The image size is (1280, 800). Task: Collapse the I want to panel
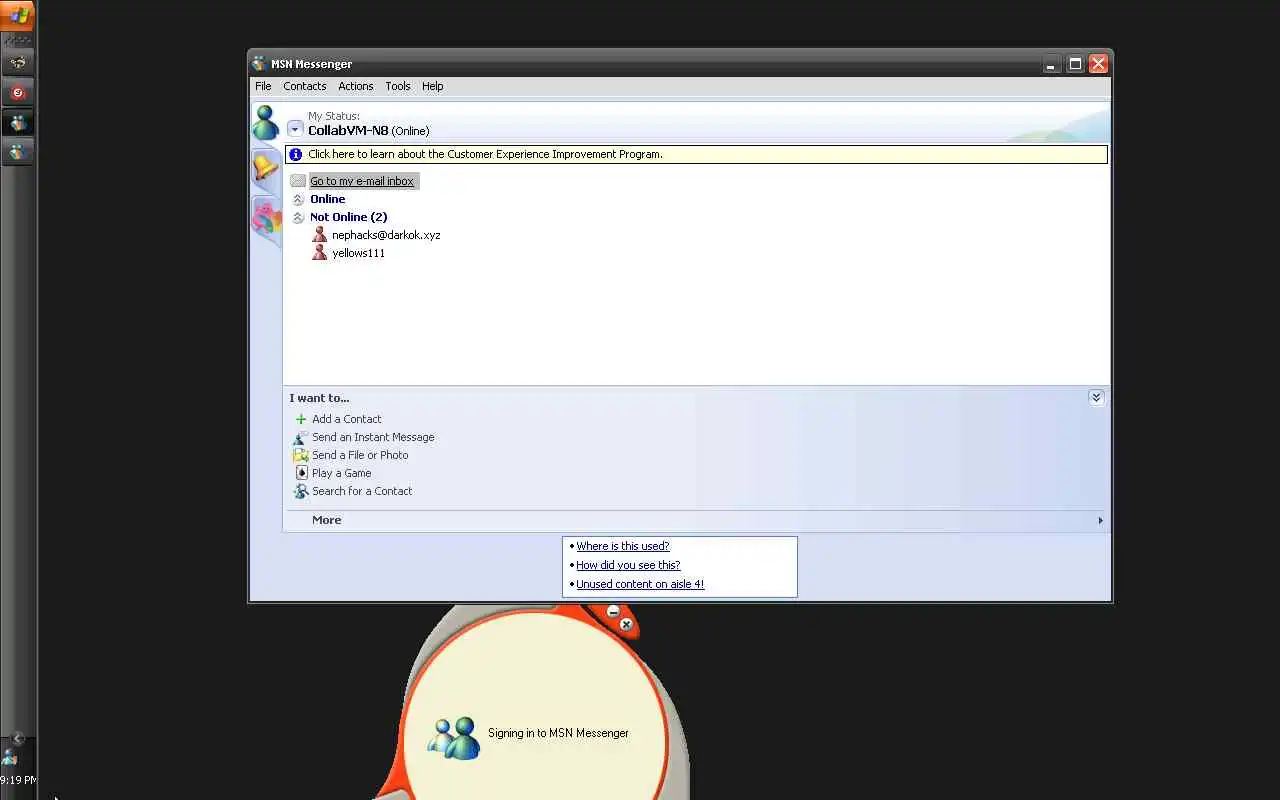coord(1096,397)
